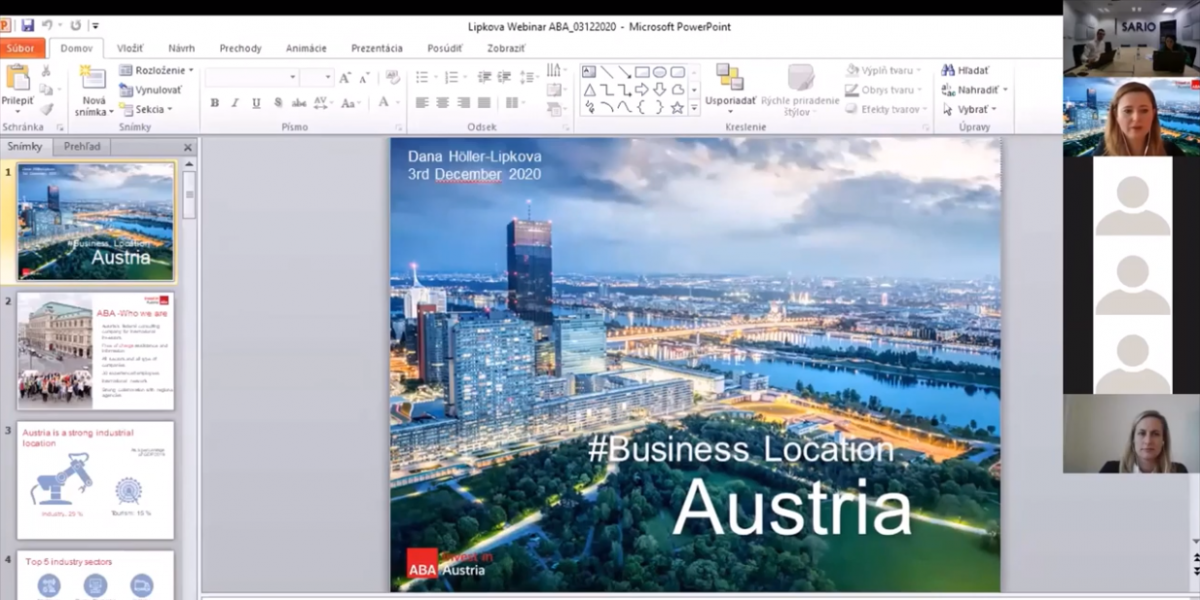Toggle text Shadow formatting
1200x600 pixels.
tap(277, 103)
